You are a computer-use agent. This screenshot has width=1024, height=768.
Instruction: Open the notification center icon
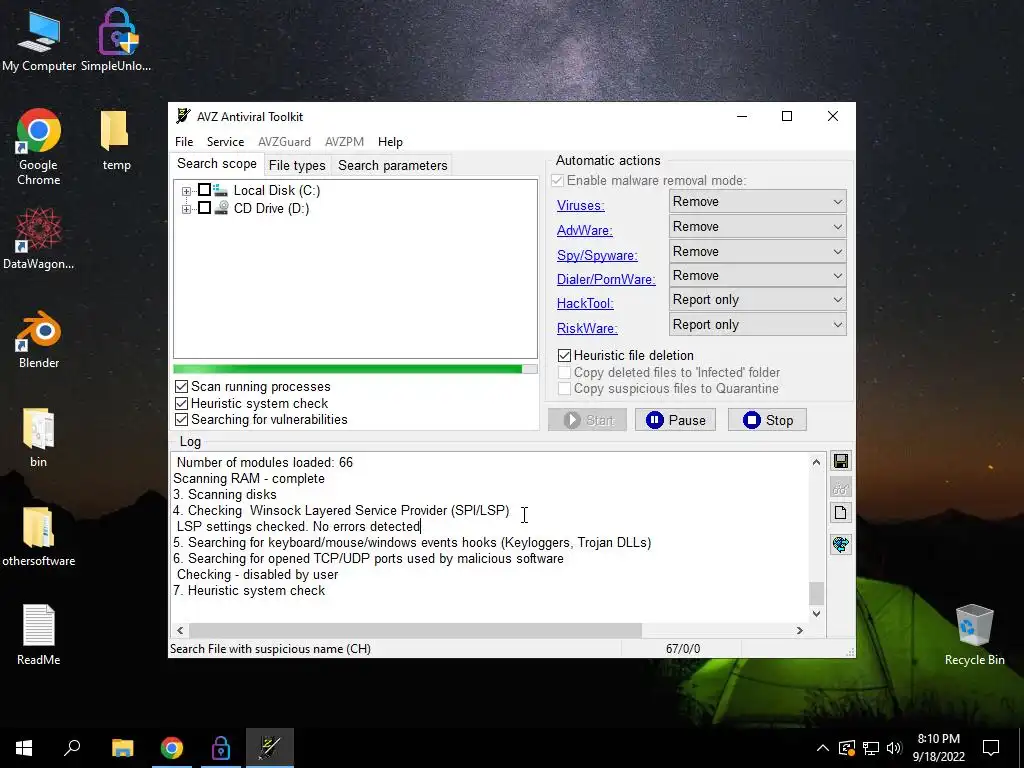pos(991,748)
